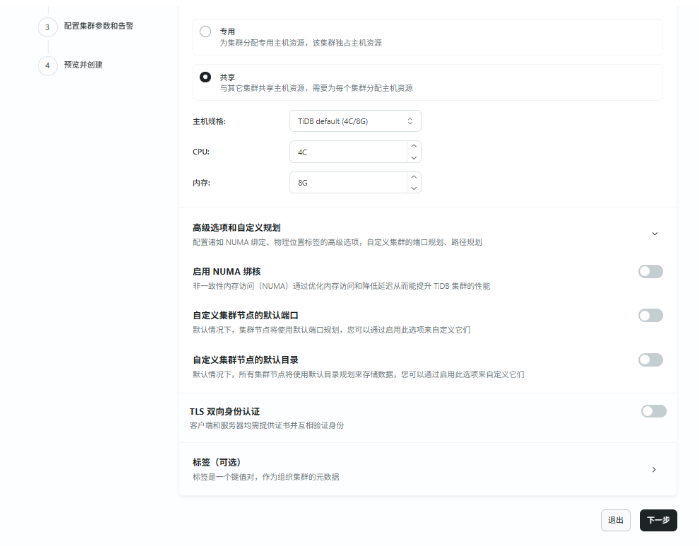
Task: Select the 共享 host radio option
Action: (206, 77)
